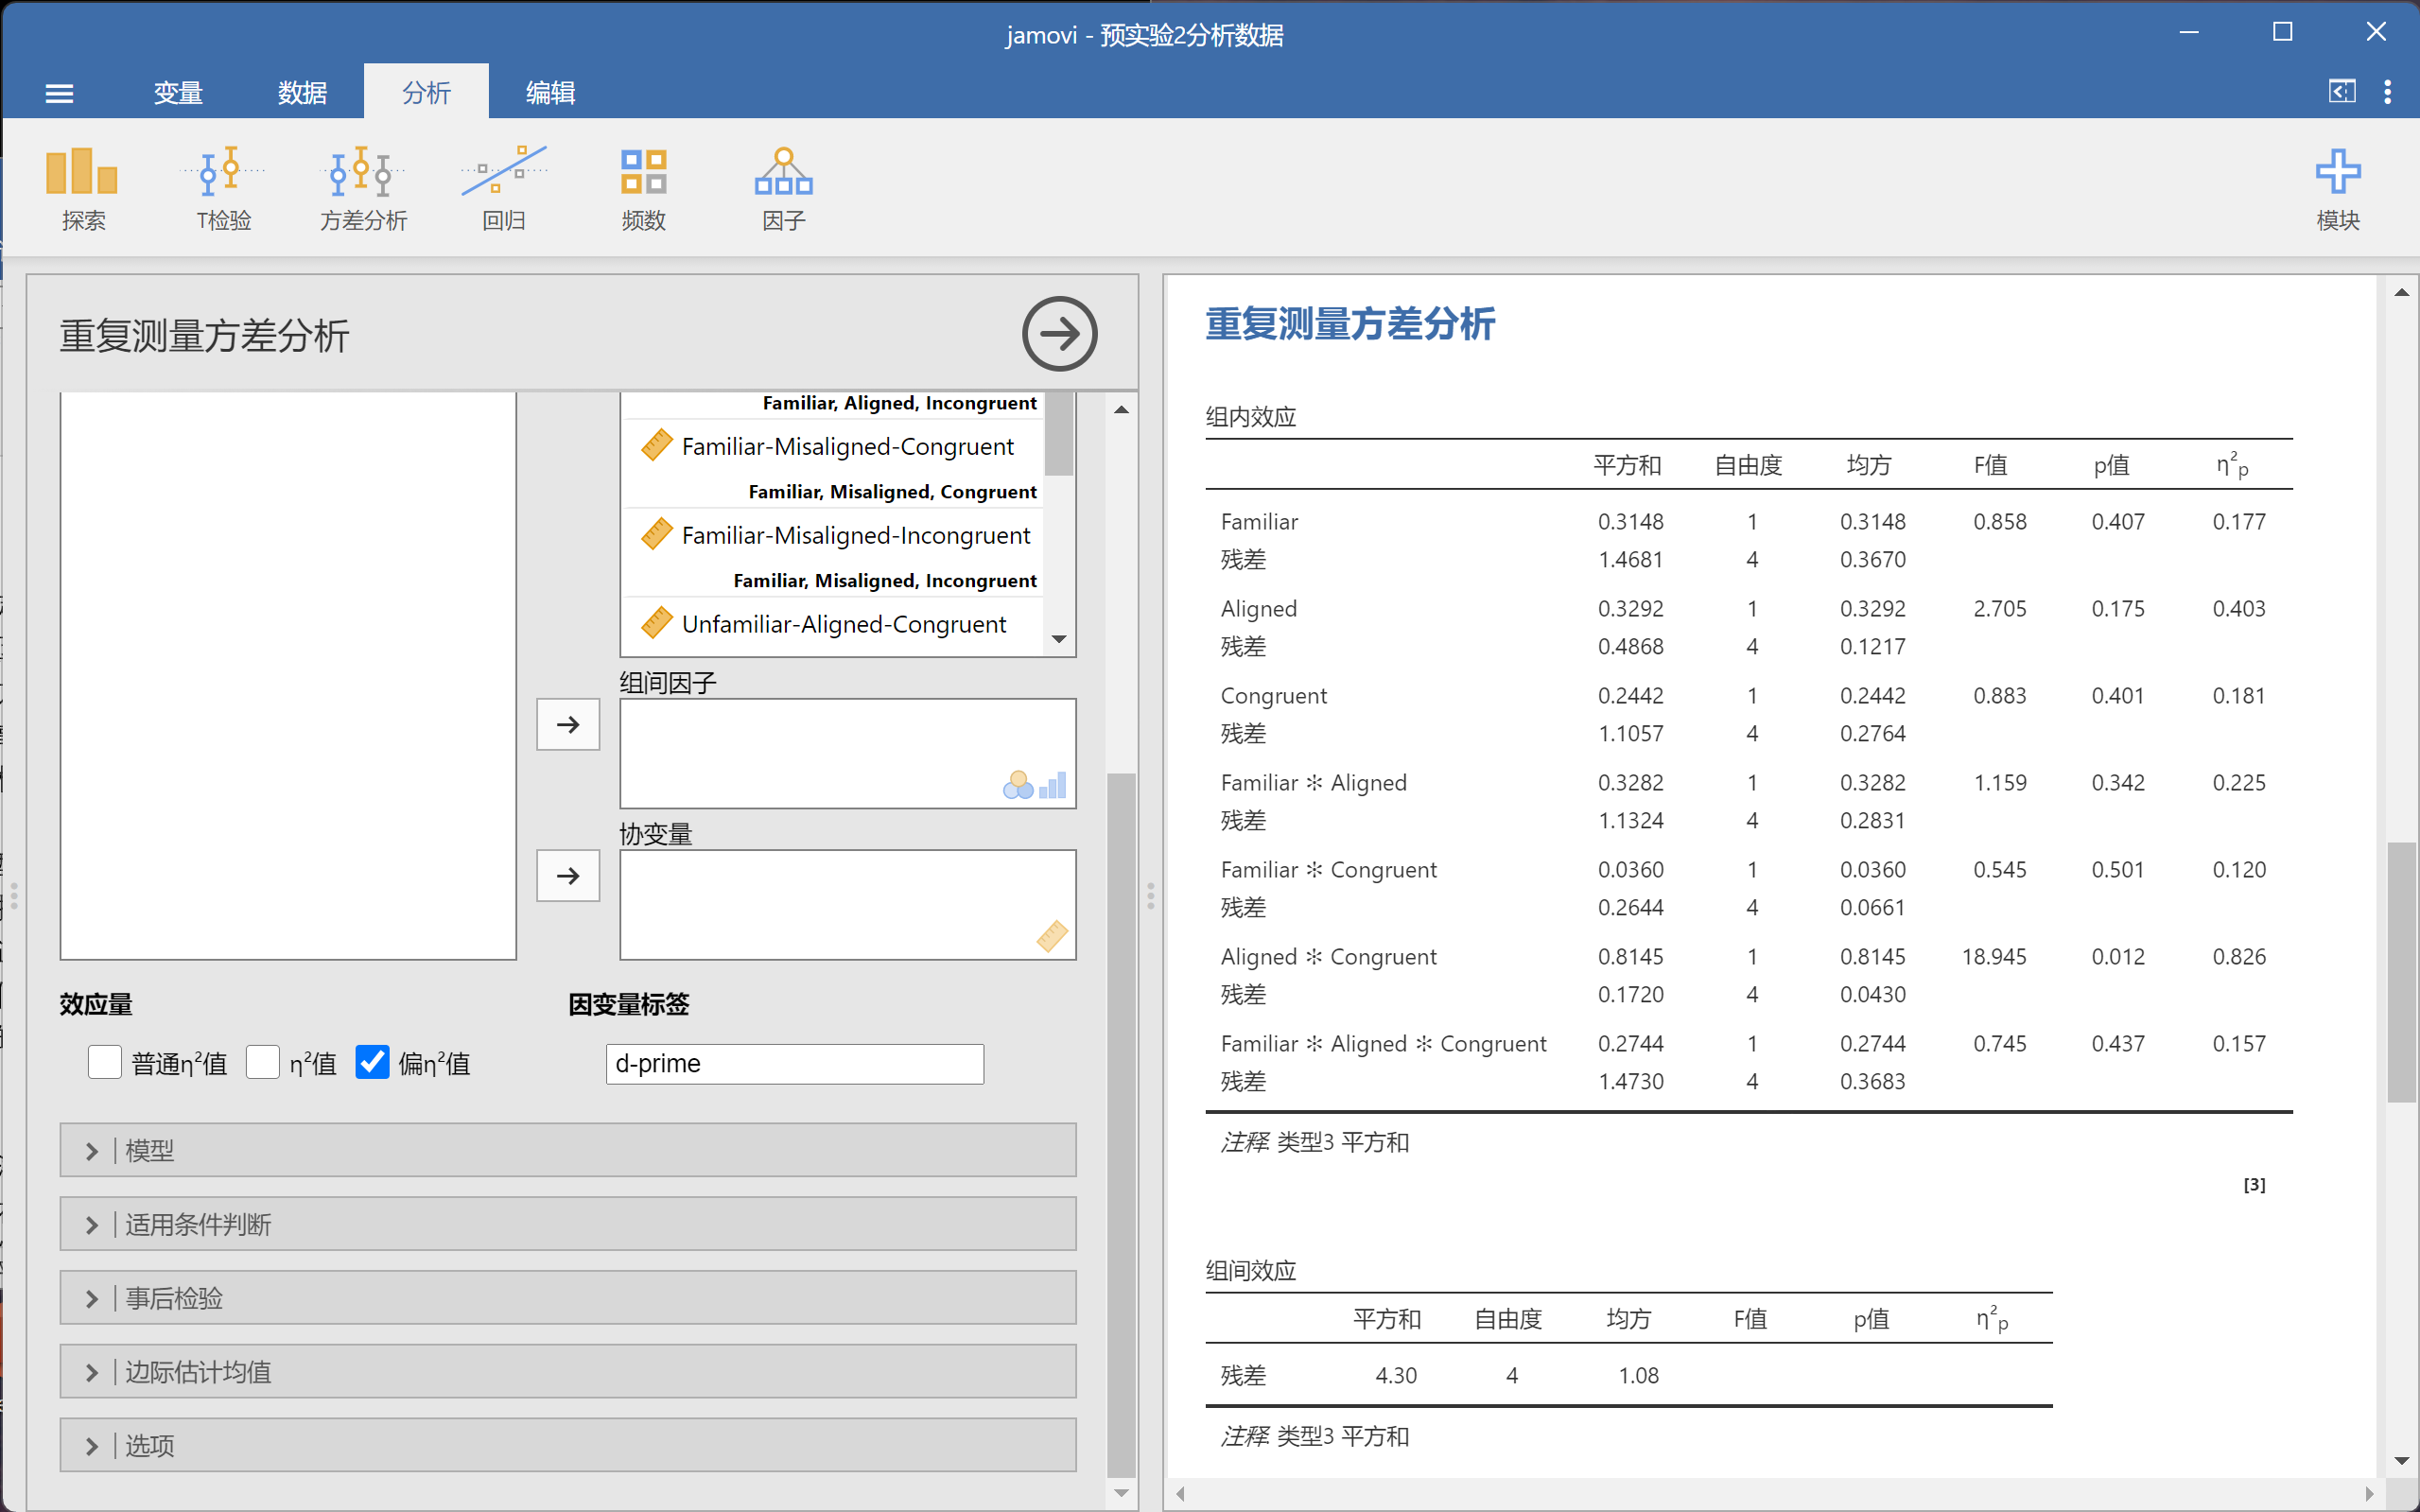Click the Familiar main effect row label
This screenshot has width=2420, height=1512.
(x=1259, y=522)
